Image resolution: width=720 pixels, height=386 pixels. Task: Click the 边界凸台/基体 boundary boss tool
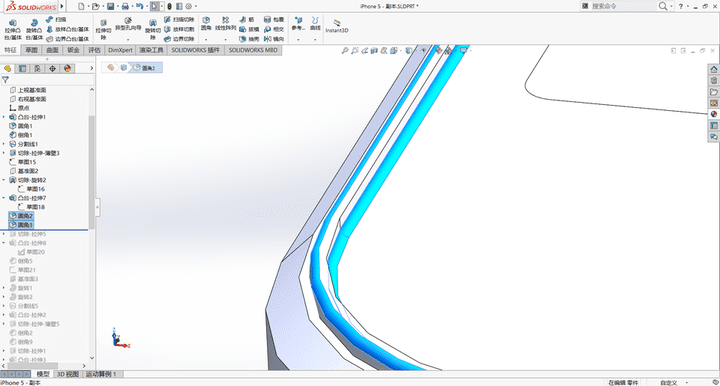point(68,39)
